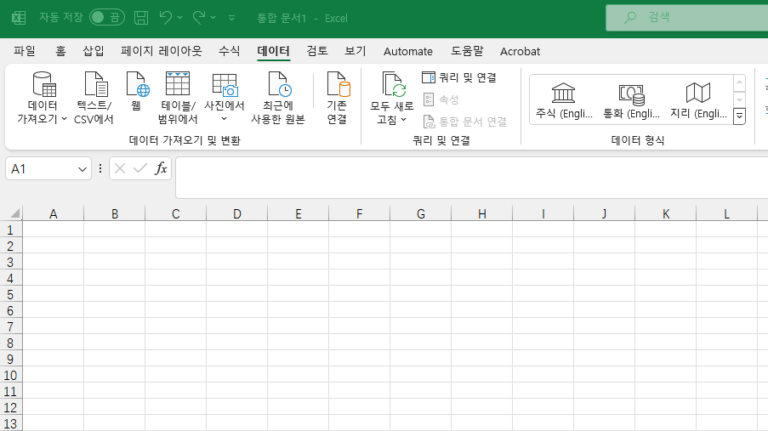Open the Quick Access Toolbar customize dropdown
This screenshot has width=768, height=431.
[232, 18]
